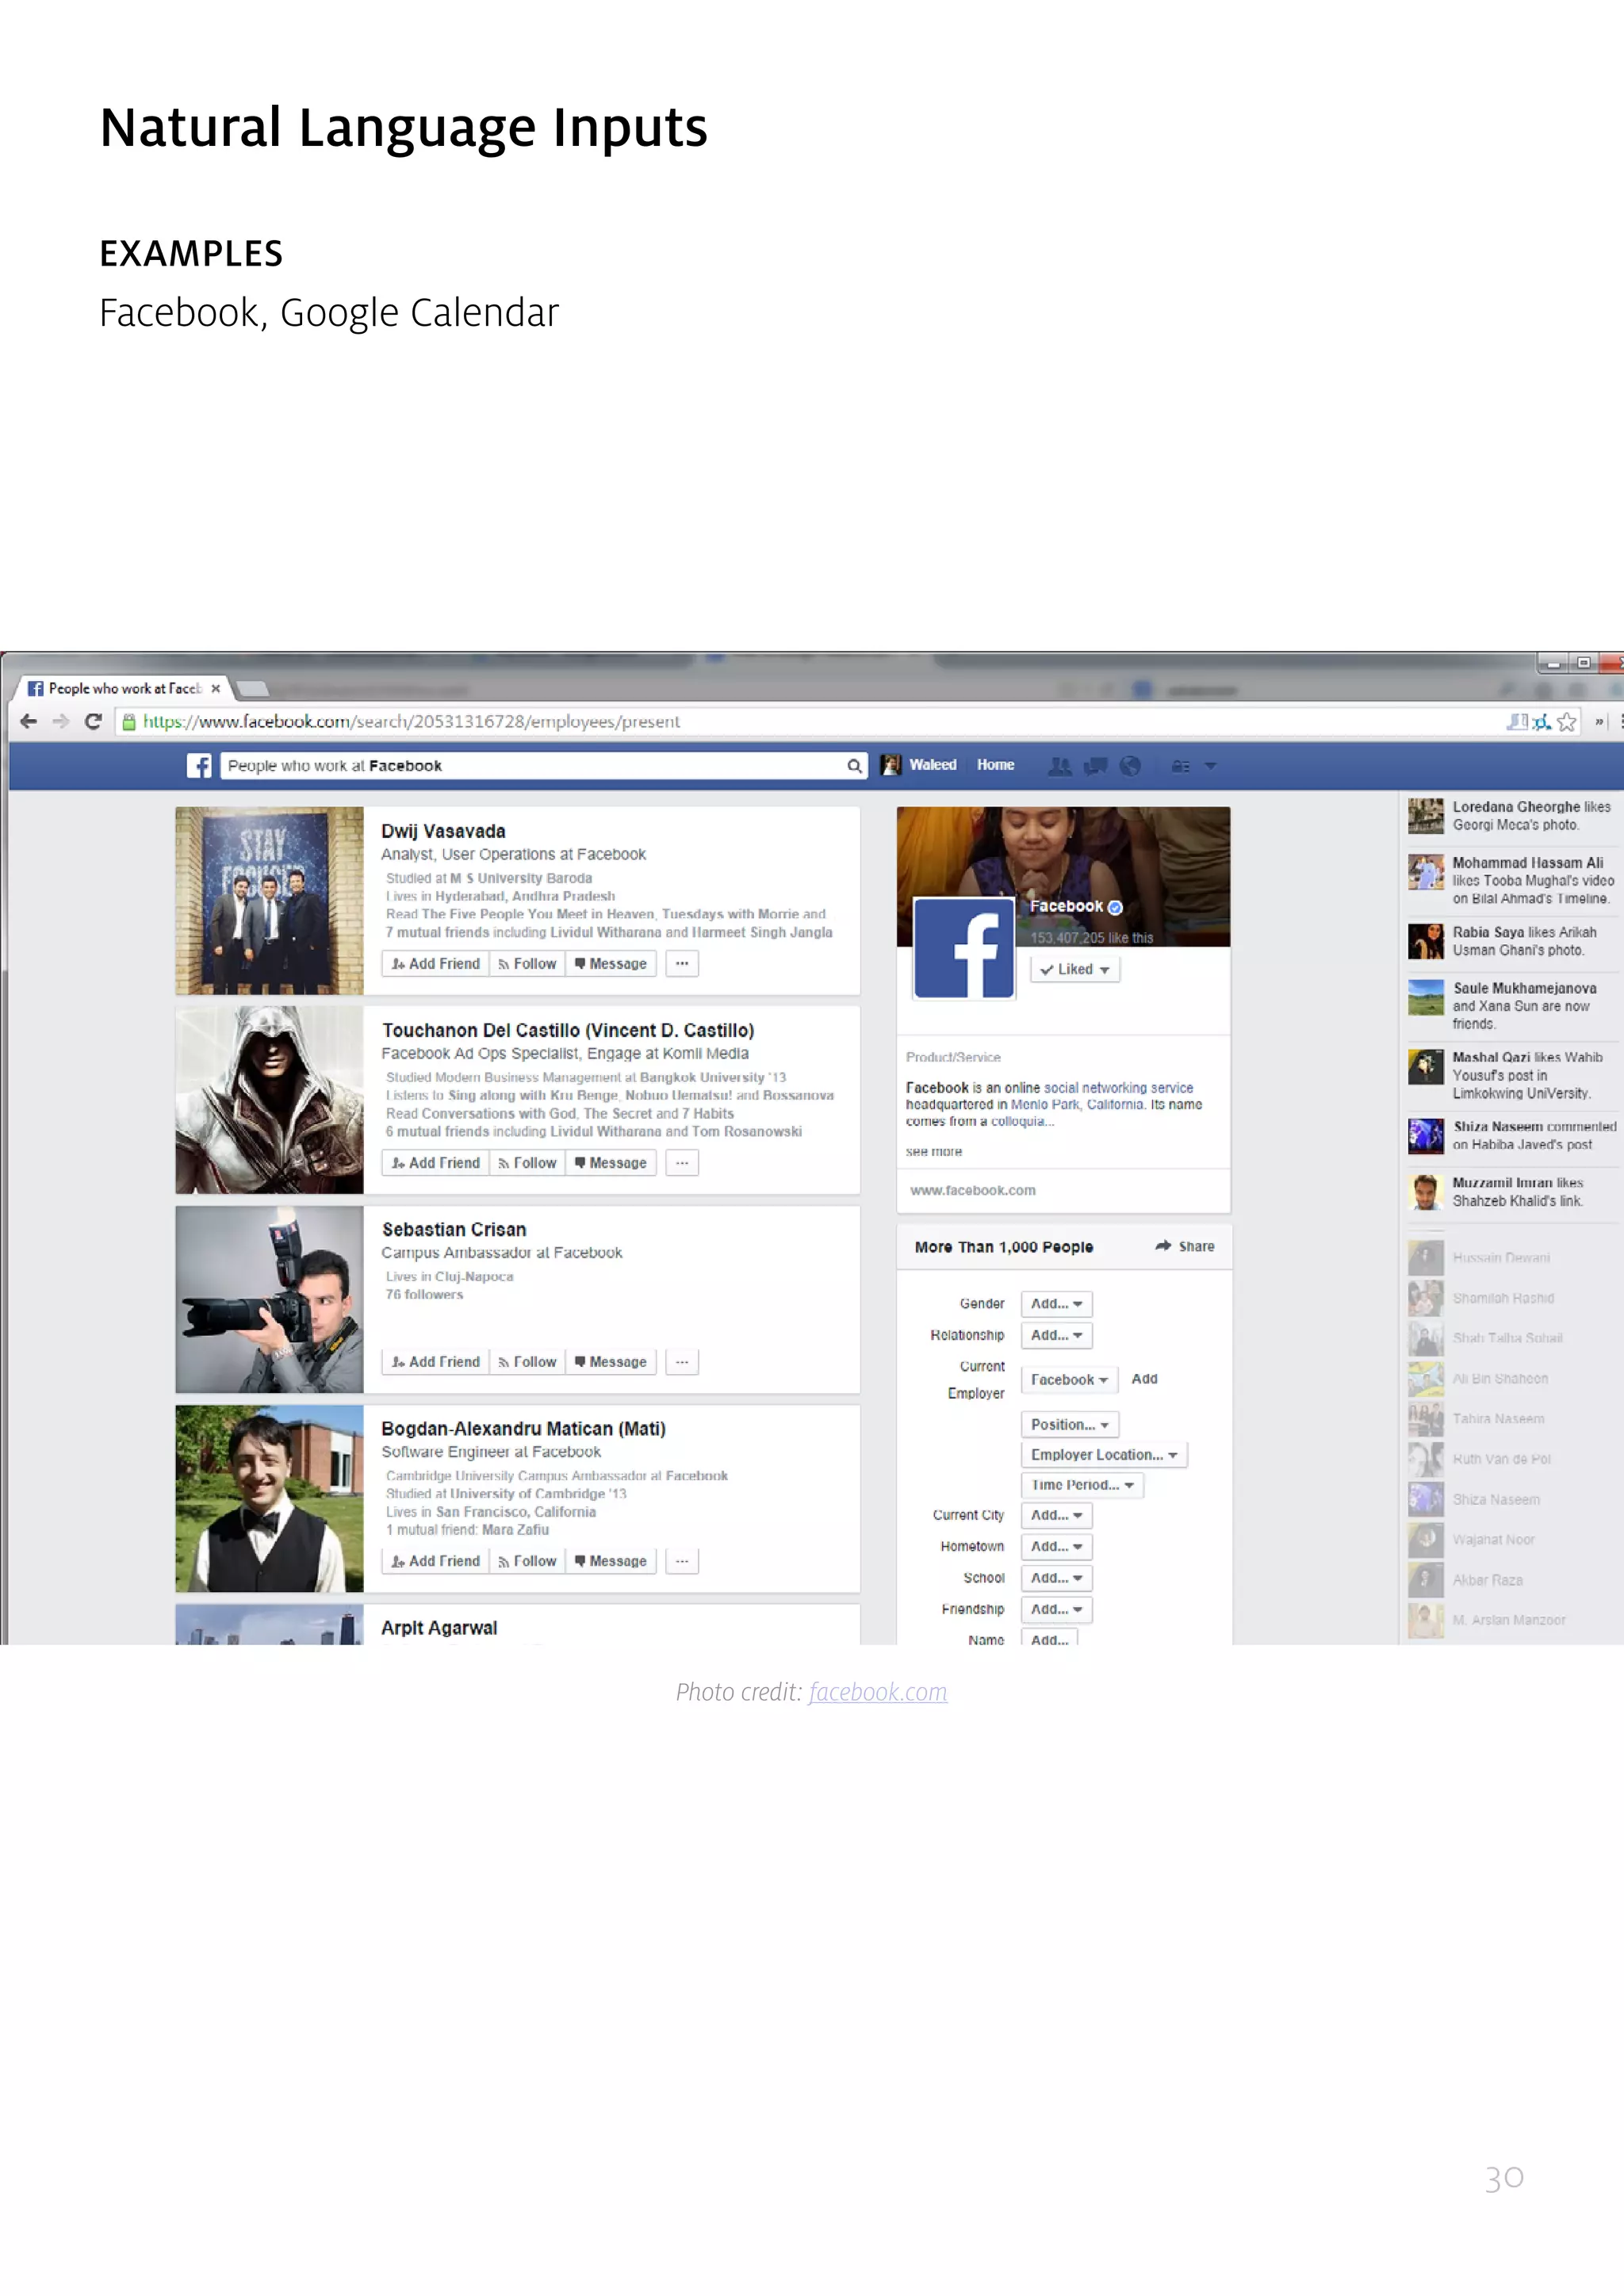Open the Gender Add... filter dropdown

click(x=1056, y=1304)
